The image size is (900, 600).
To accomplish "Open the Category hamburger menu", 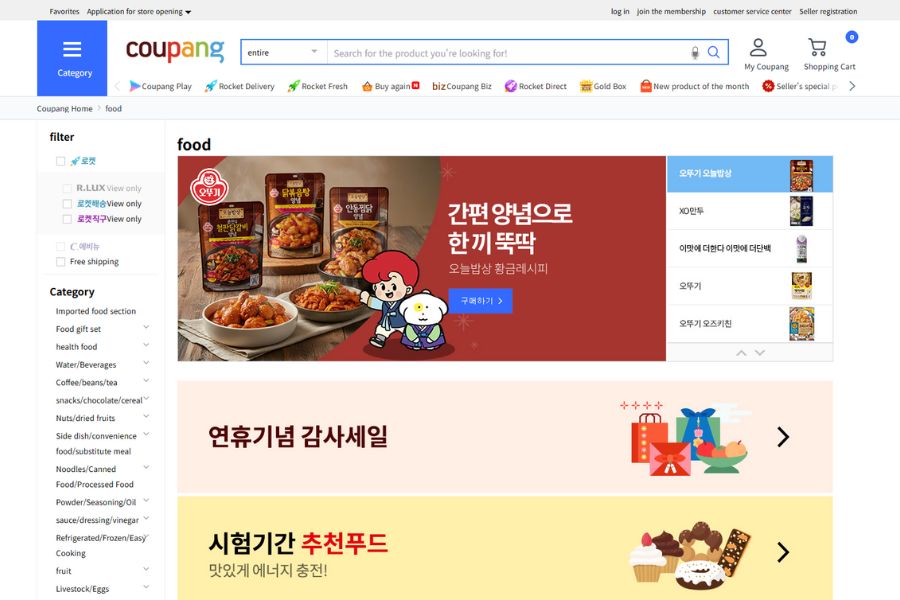I will [x=72, y=58].
